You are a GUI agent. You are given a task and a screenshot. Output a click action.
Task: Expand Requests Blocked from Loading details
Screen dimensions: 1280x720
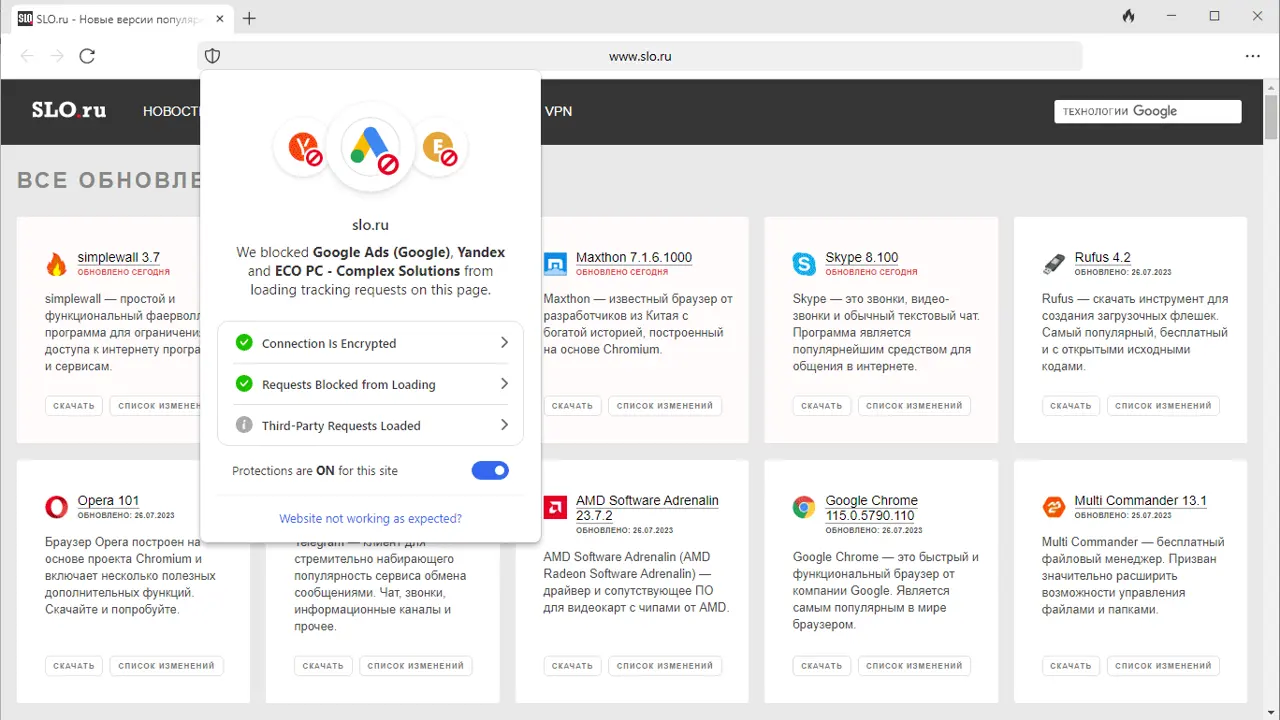370,384
